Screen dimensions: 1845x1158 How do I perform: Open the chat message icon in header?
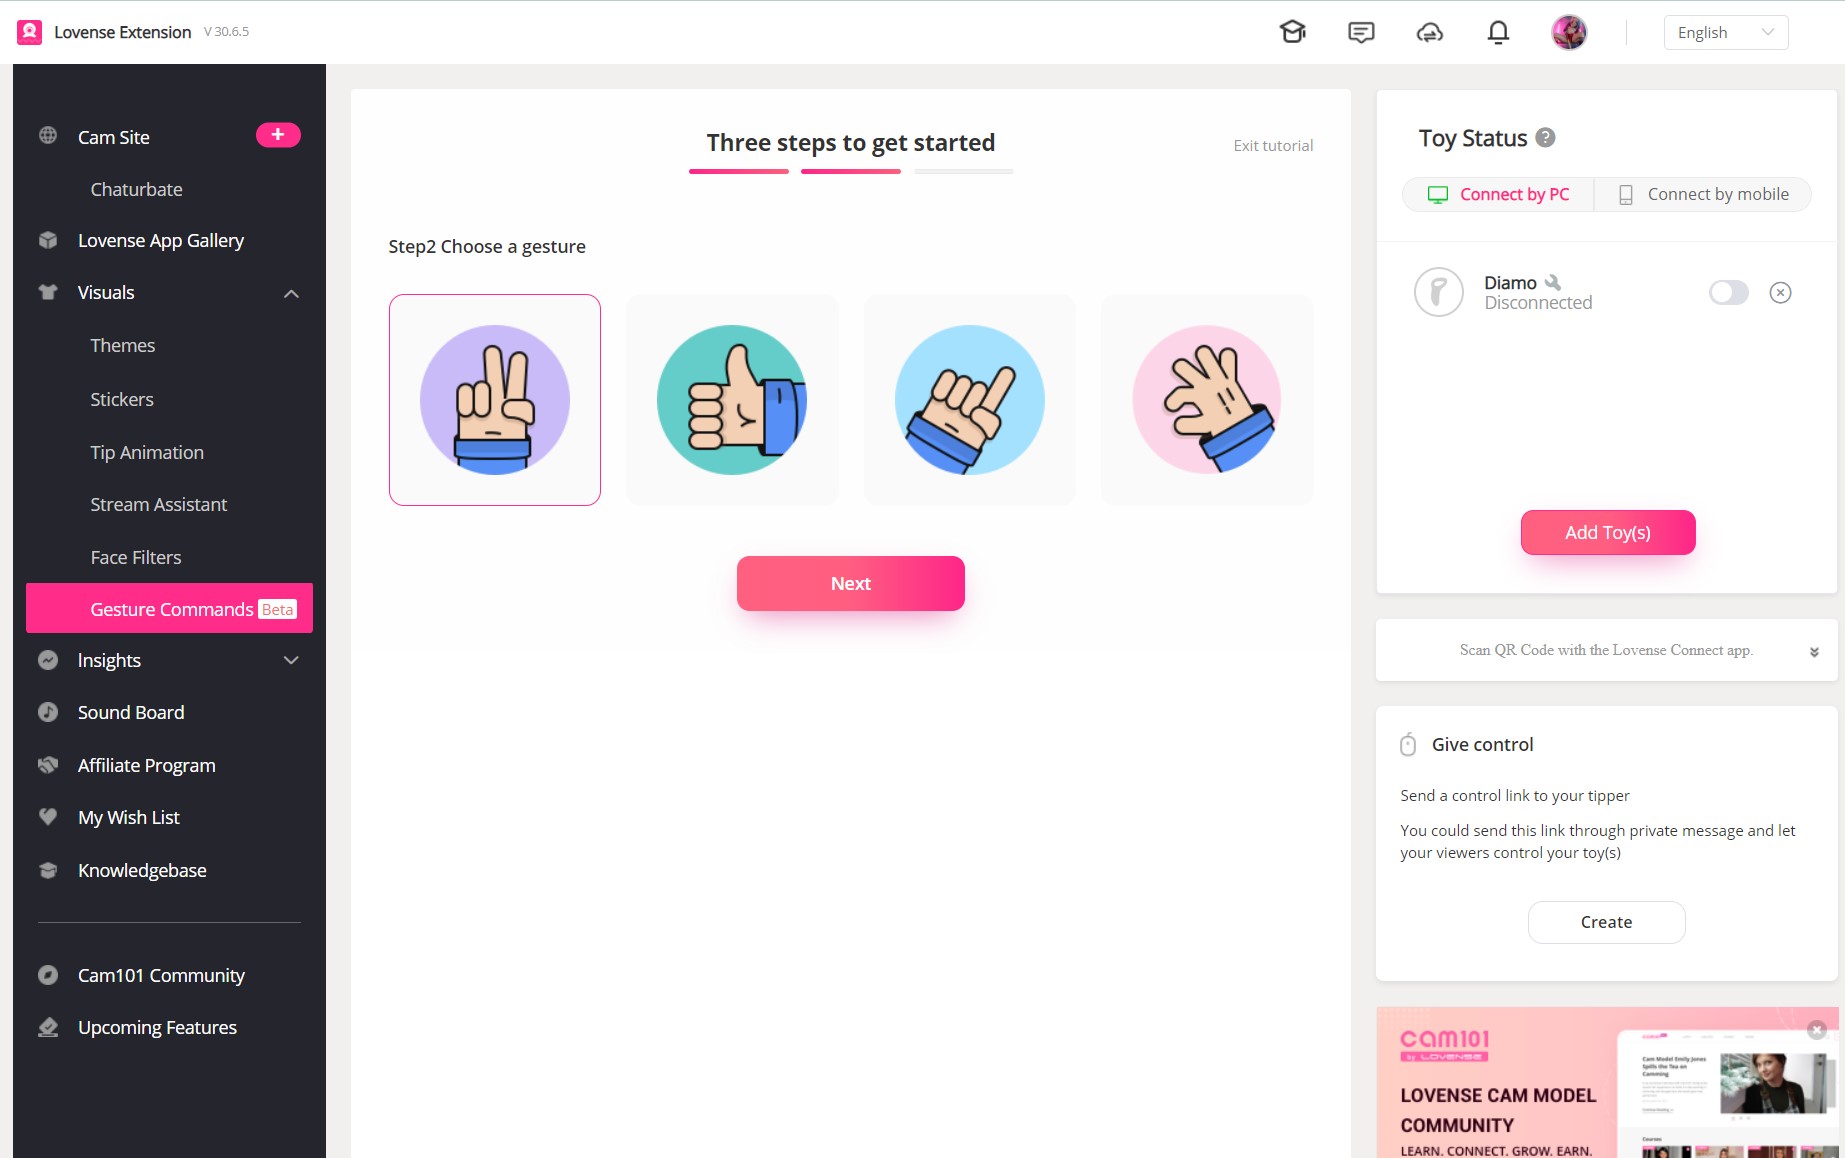[x=1361, y=32]
